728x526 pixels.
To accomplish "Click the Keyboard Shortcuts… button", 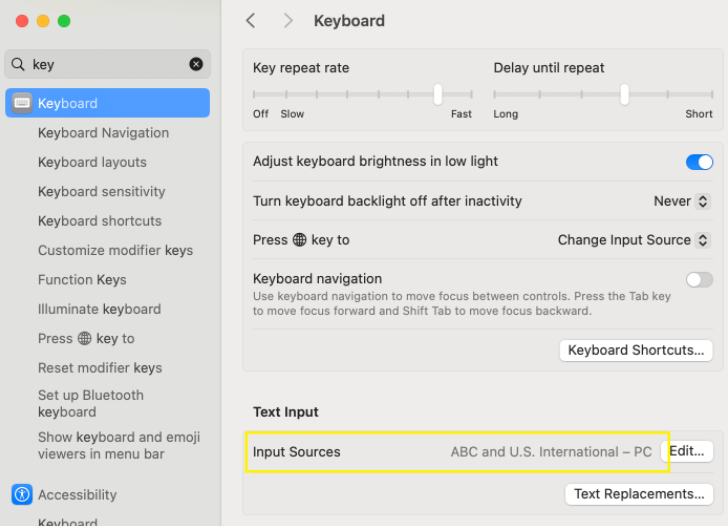I will (x=636, y=350).
